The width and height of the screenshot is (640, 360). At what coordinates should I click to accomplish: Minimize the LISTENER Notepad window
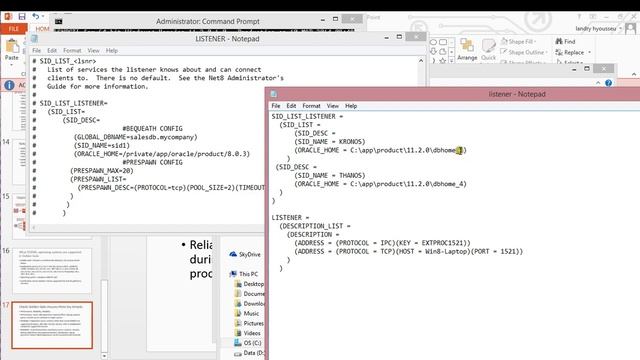tap(386, 38)
